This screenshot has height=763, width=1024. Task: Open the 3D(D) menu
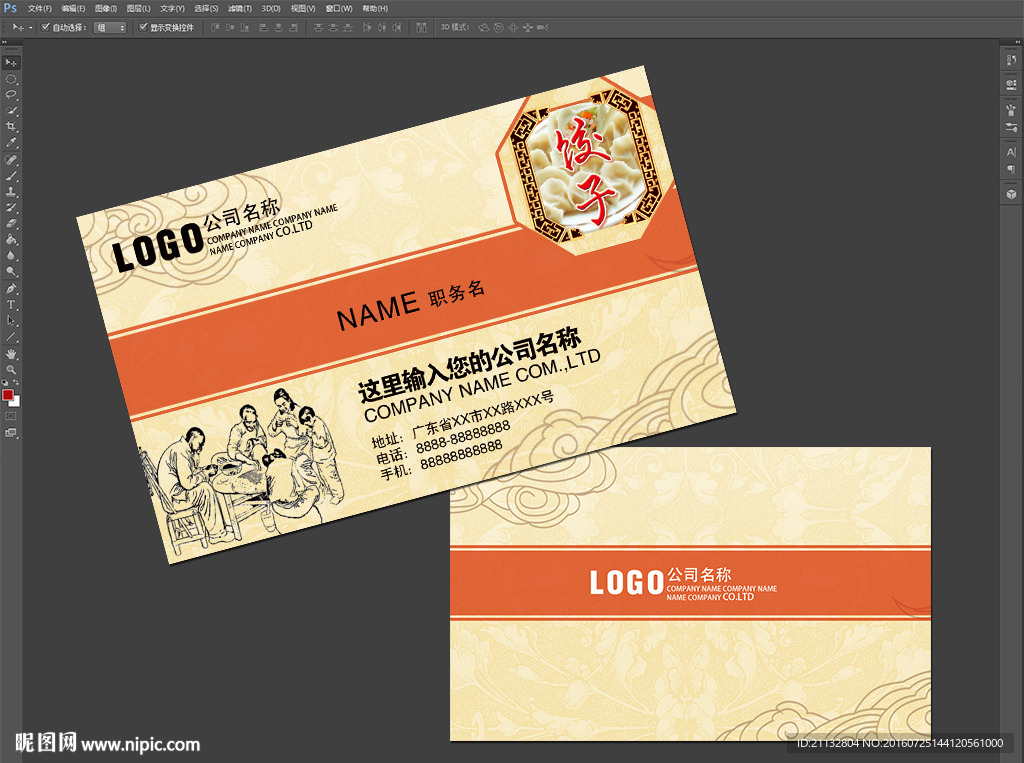(271, 8)
